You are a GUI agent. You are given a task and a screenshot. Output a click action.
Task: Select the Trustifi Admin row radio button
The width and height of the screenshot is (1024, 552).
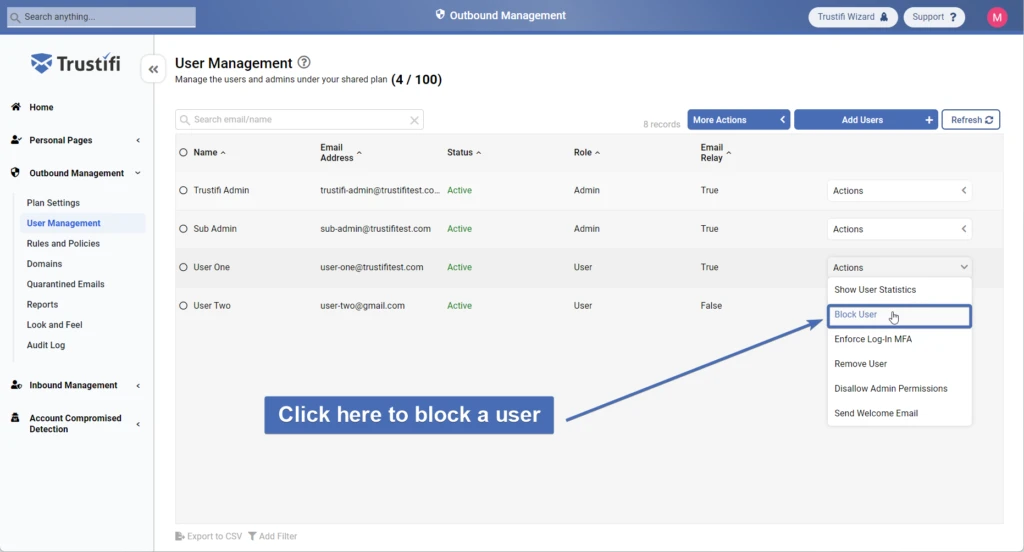(x=183, y=190)
